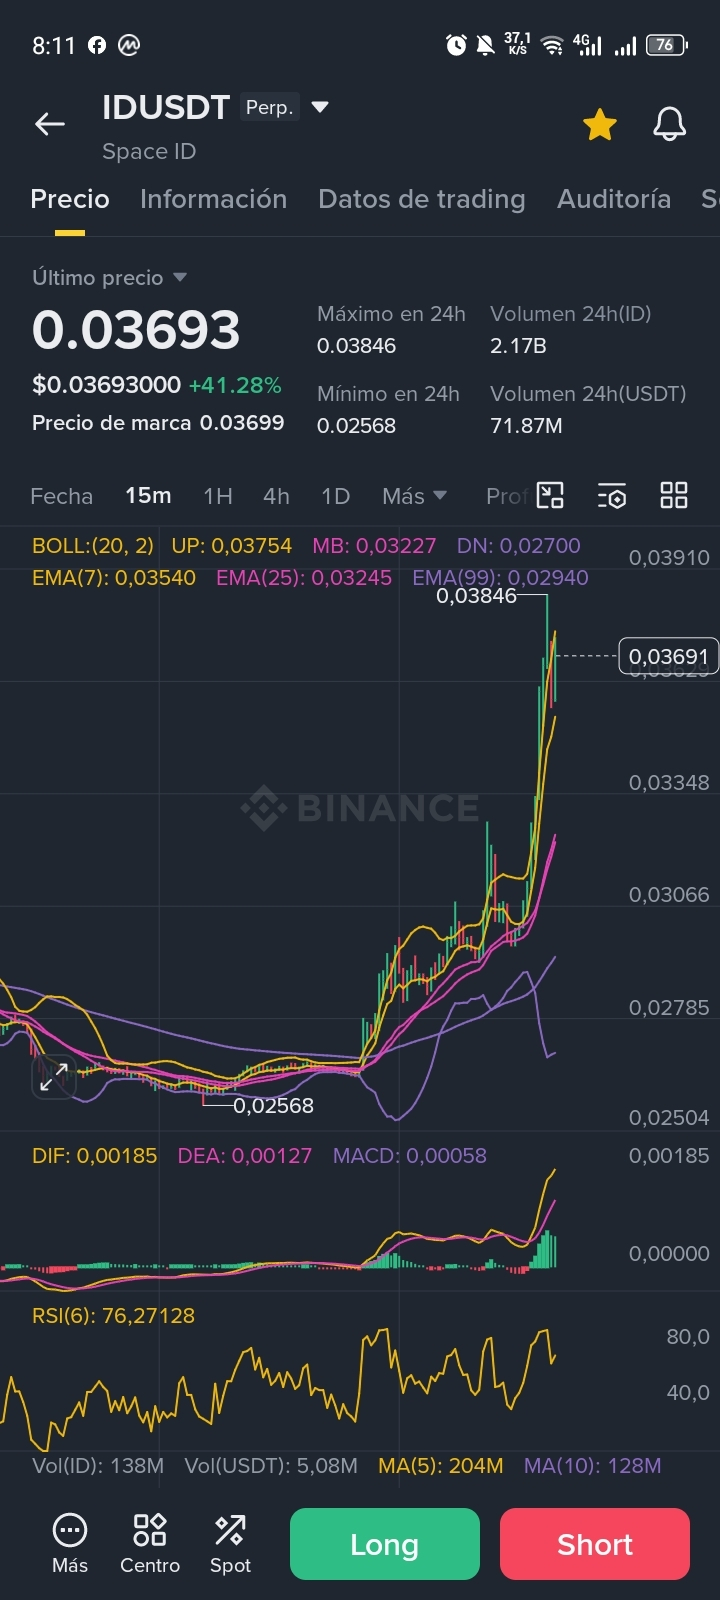Tap the Facebook notification icon

click(x=97, y=45)
